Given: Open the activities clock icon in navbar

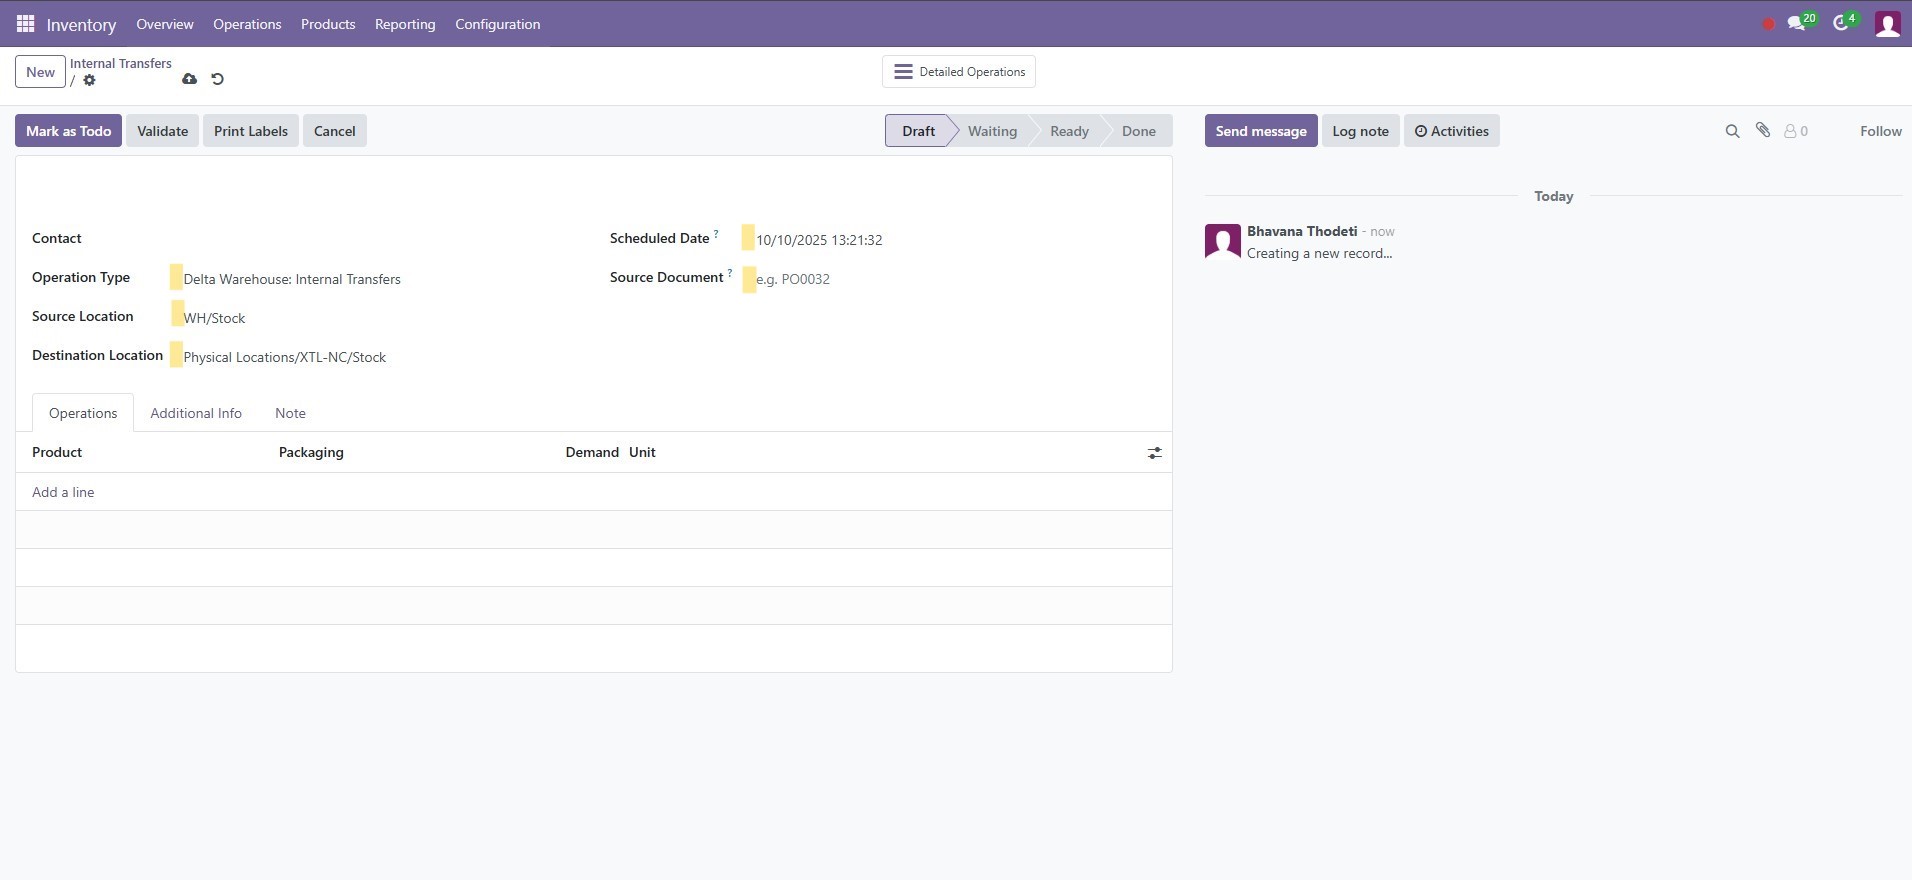Looking at the screenshot, I should [x=1840, y=24].
